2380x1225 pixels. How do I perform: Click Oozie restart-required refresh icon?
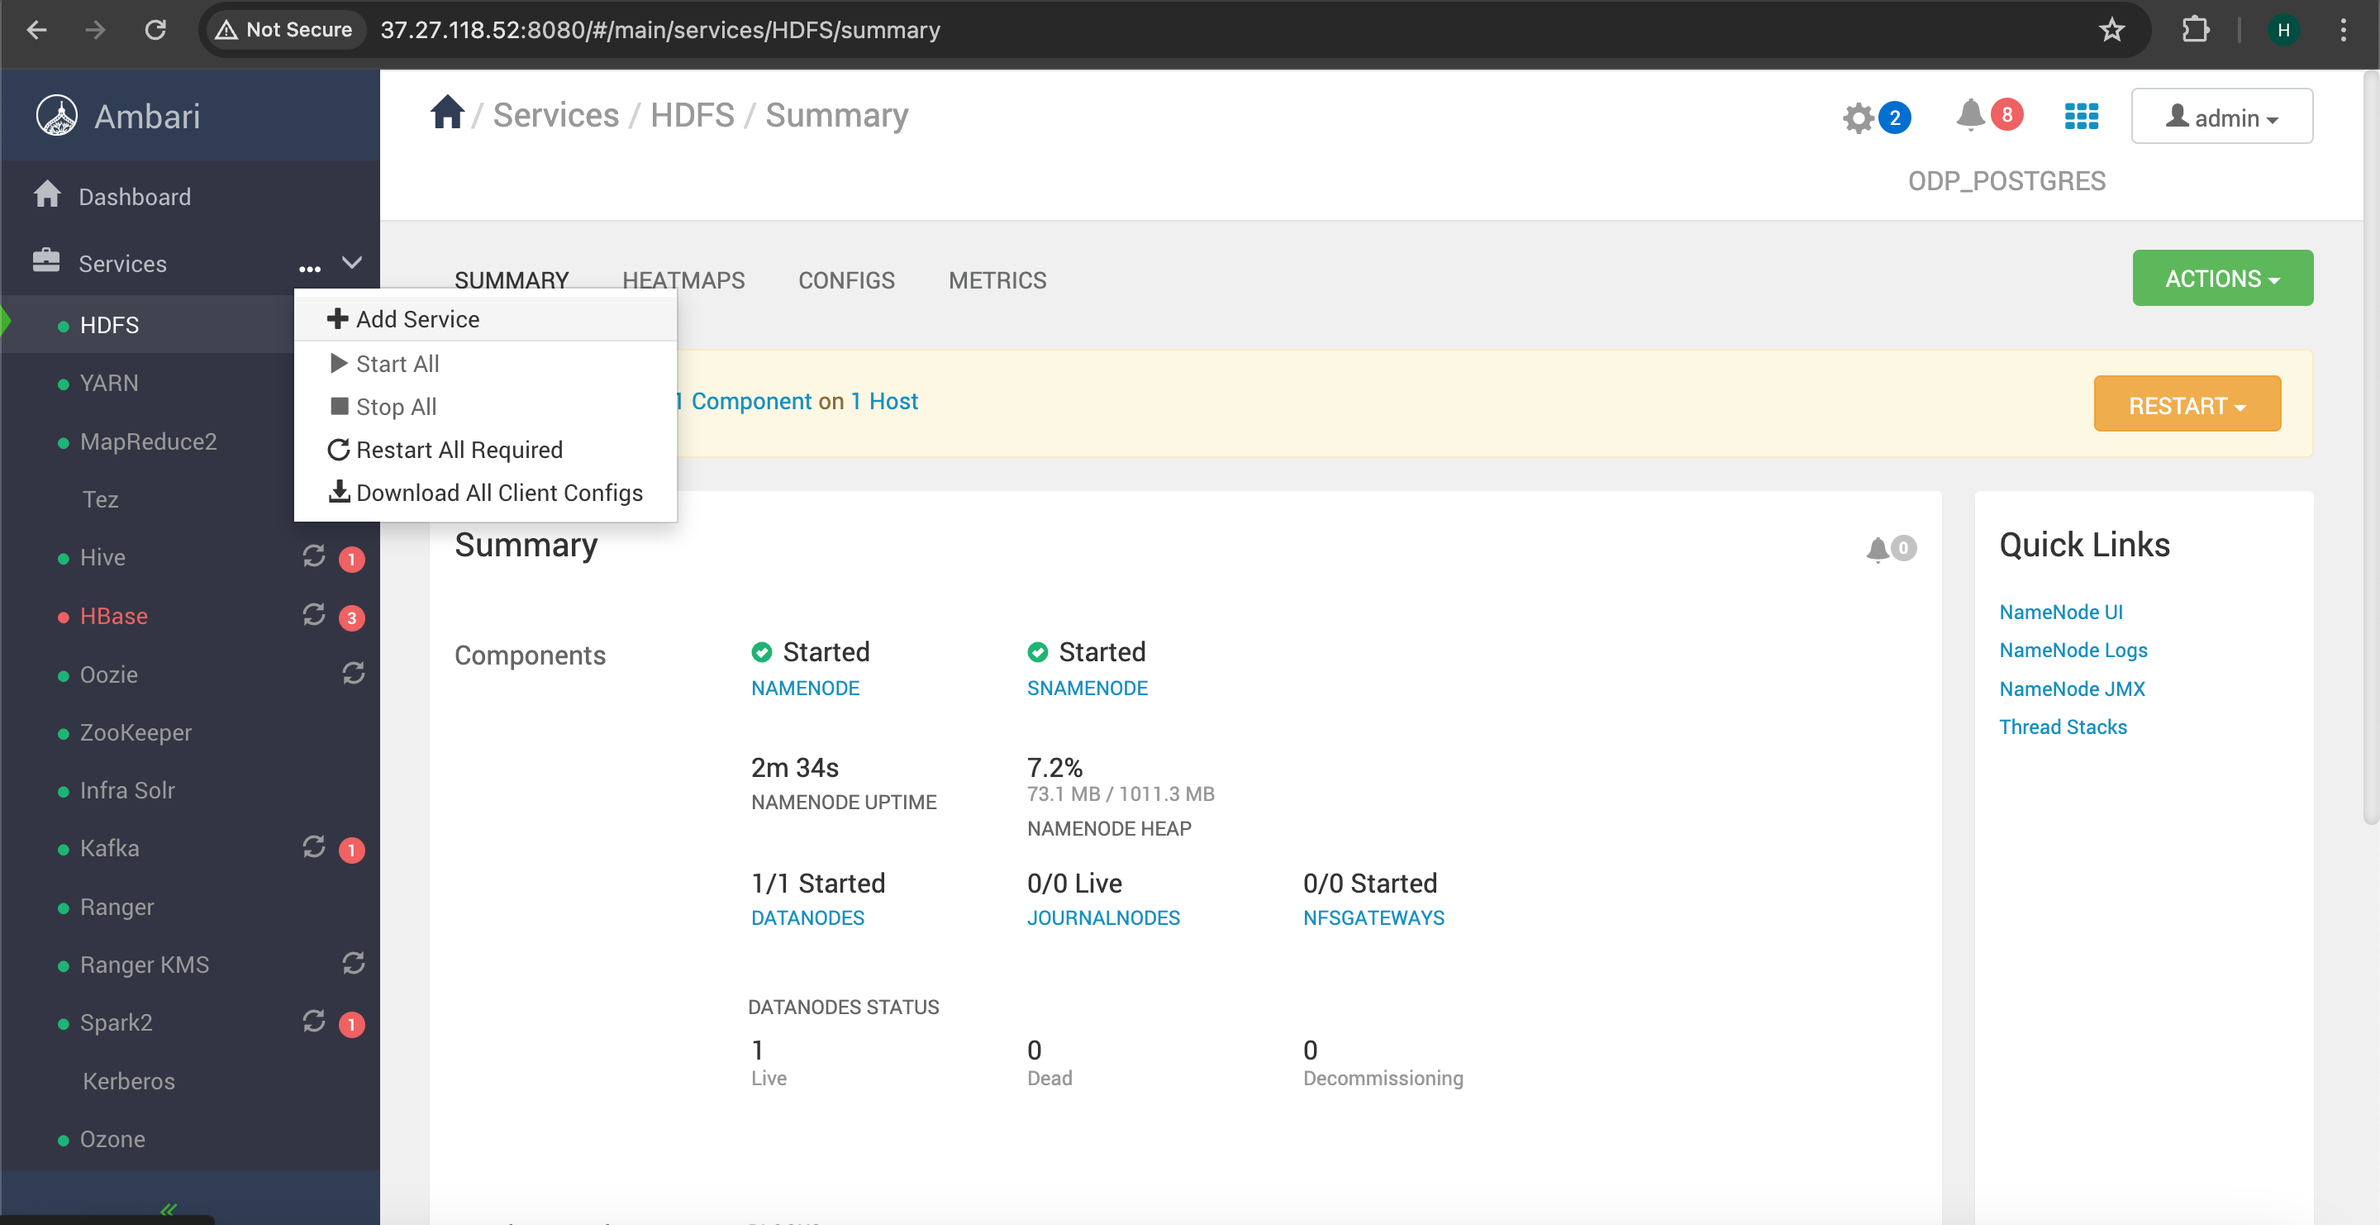[353, 673]
